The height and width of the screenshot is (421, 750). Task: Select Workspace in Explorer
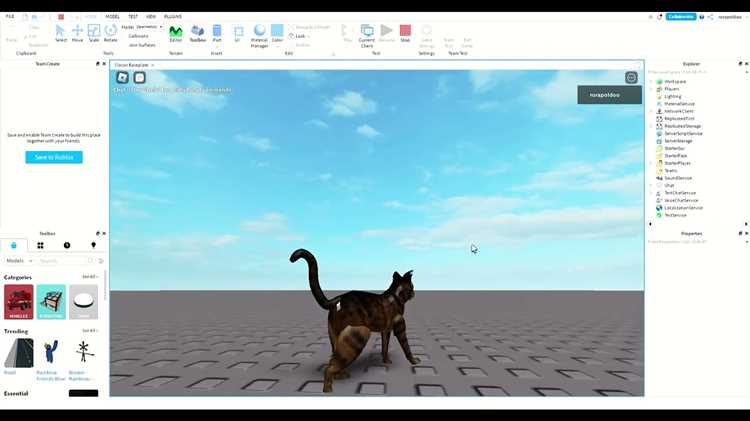click(675, 82)
